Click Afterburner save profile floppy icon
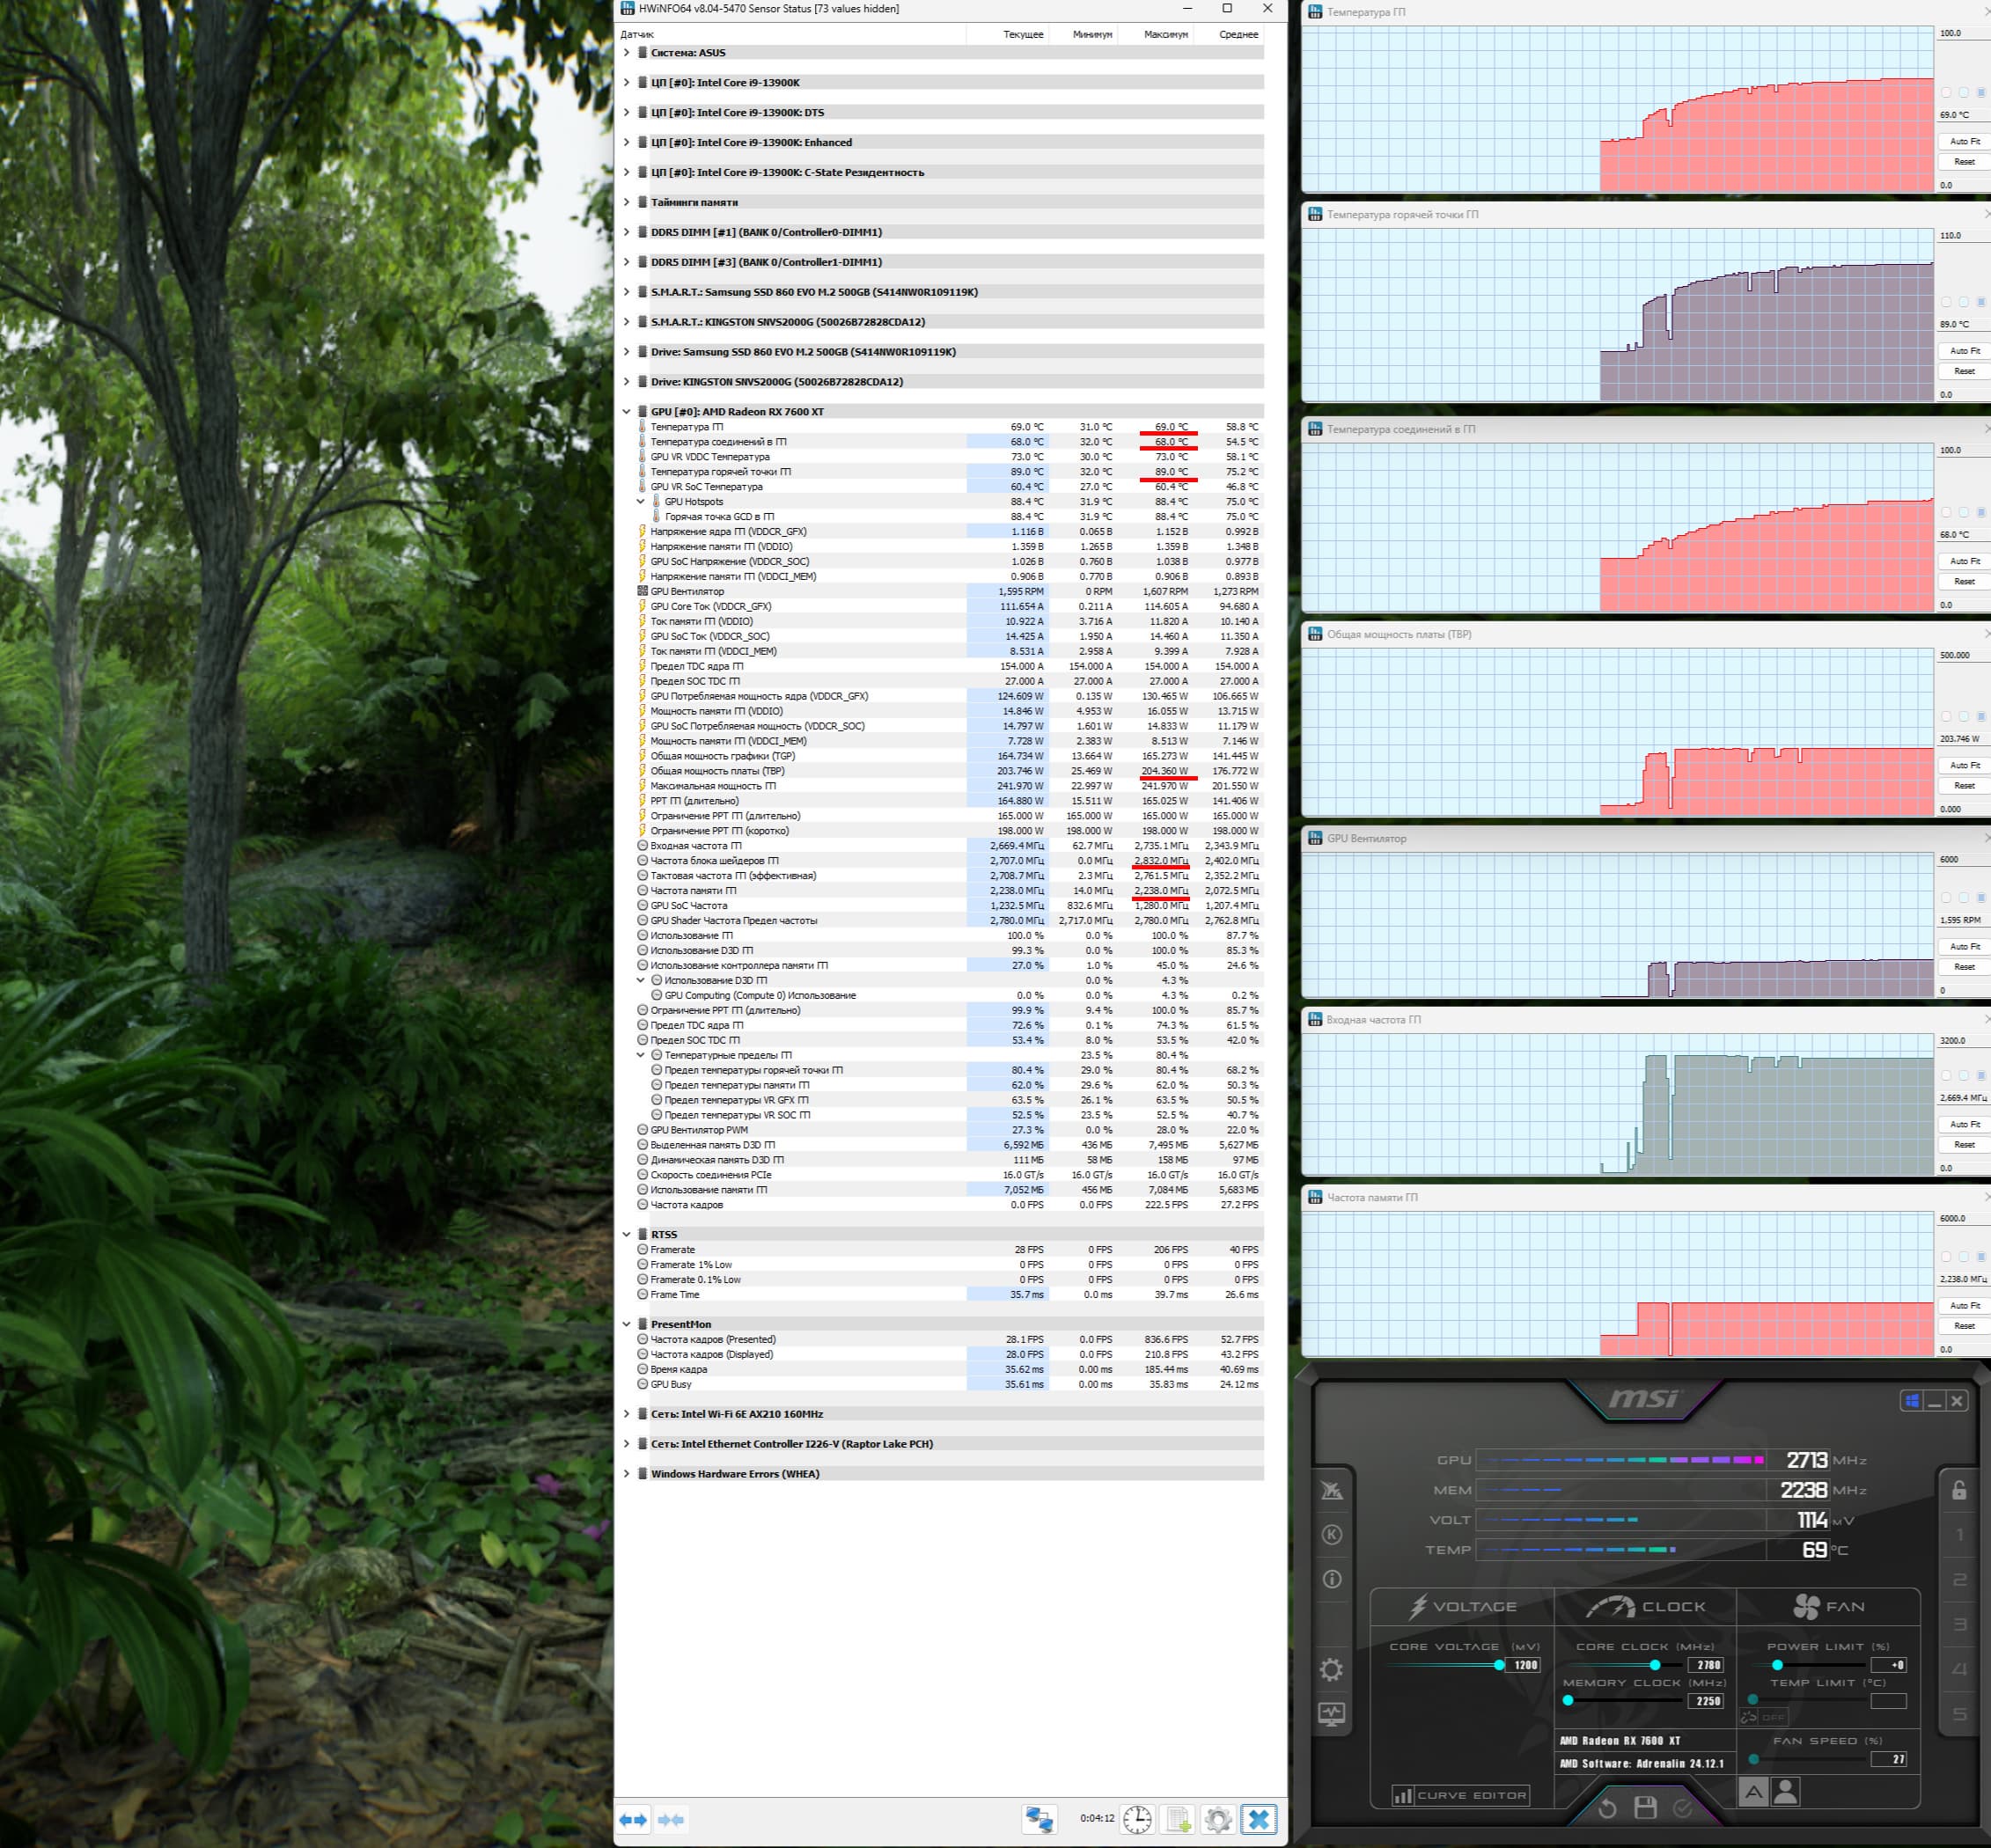 [x=1645, y=1808]
